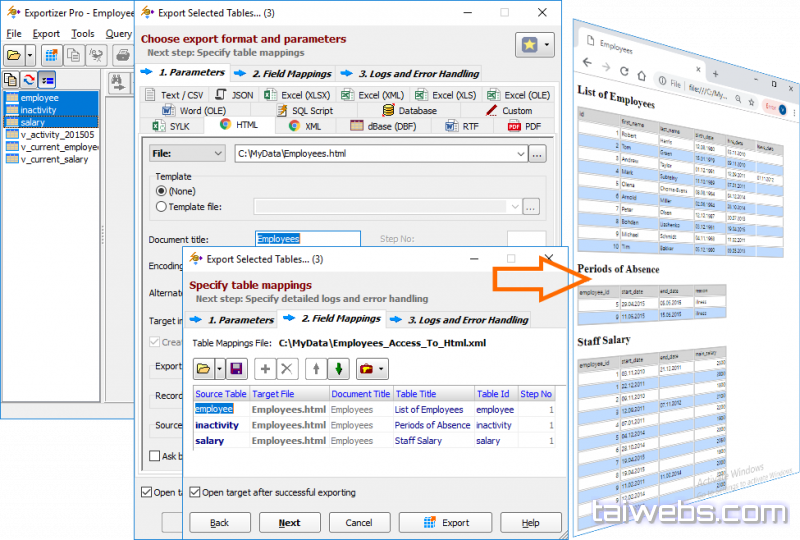Click the plus add mapping icon
800x540 pixels.
(x=265, y=369)
